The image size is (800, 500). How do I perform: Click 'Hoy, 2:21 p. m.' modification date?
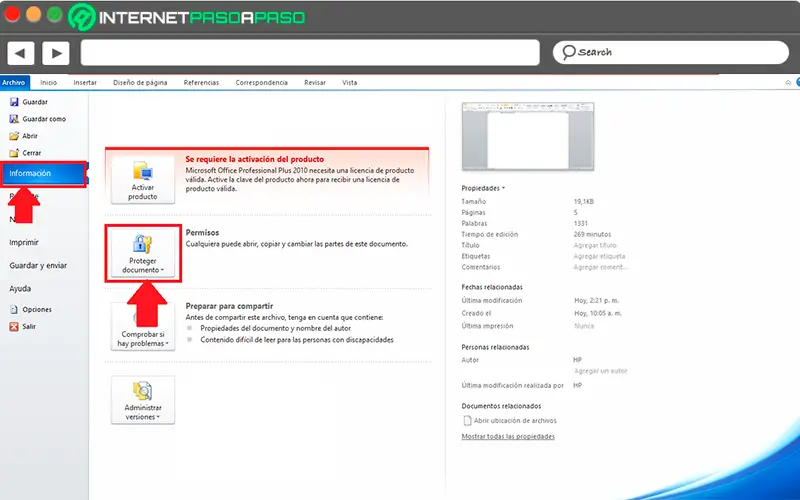pyautogui.click(x=596, y=301)
